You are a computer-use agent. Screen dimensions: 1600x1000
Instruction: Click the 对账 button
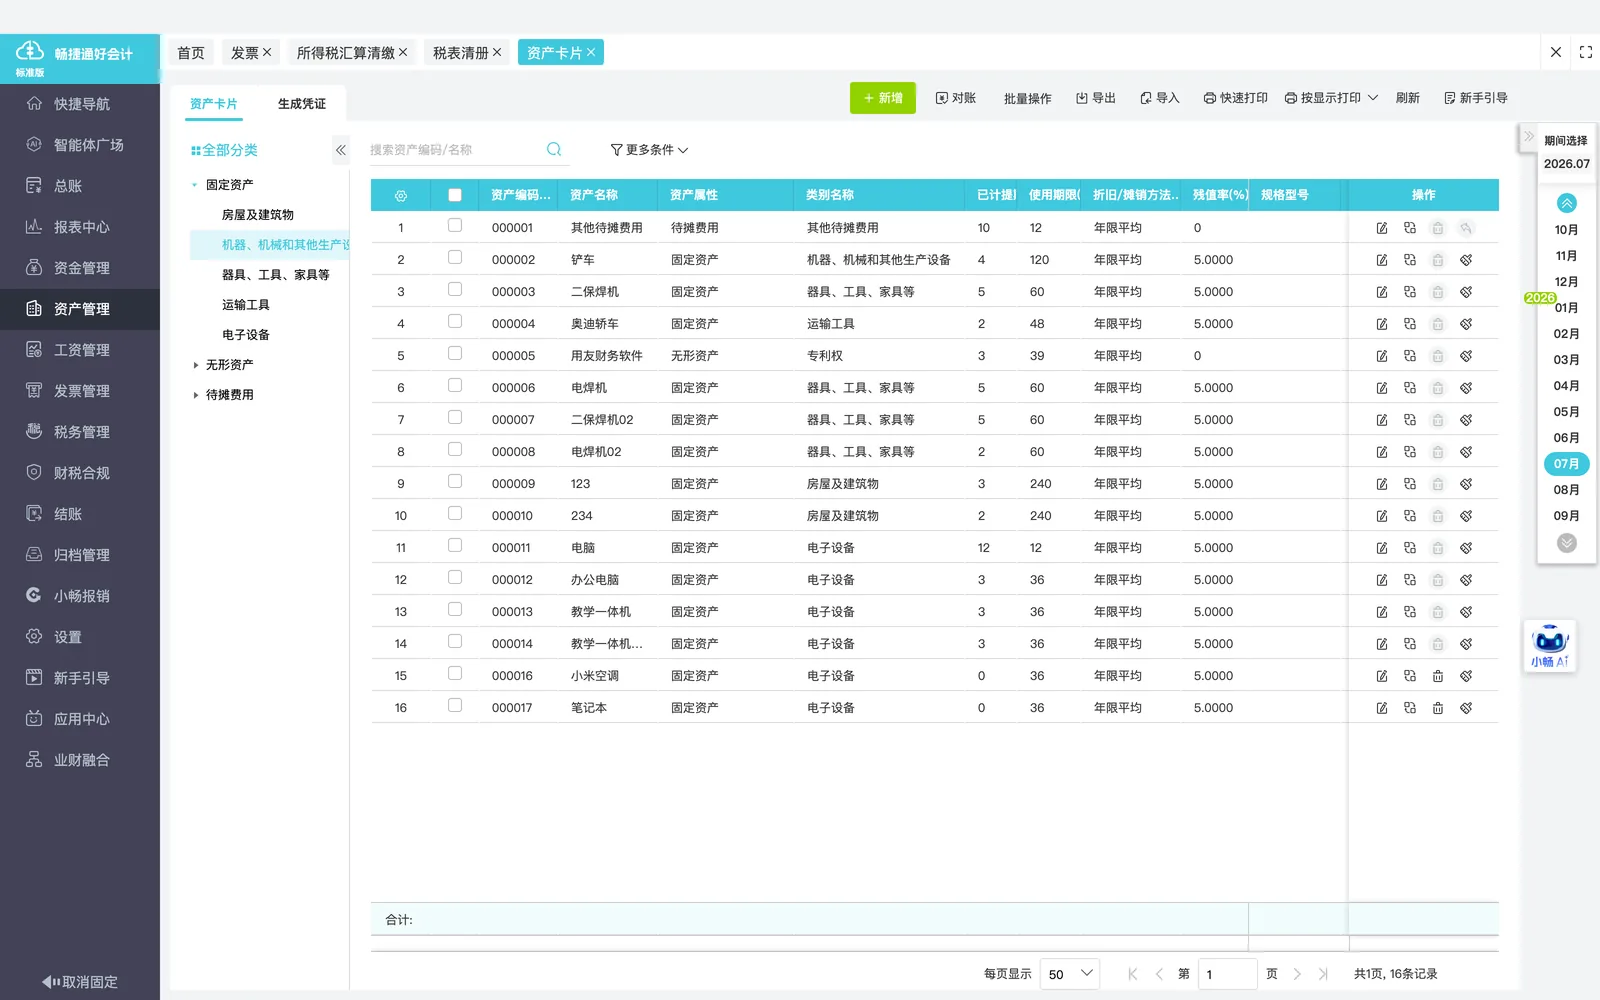point(956,98)
